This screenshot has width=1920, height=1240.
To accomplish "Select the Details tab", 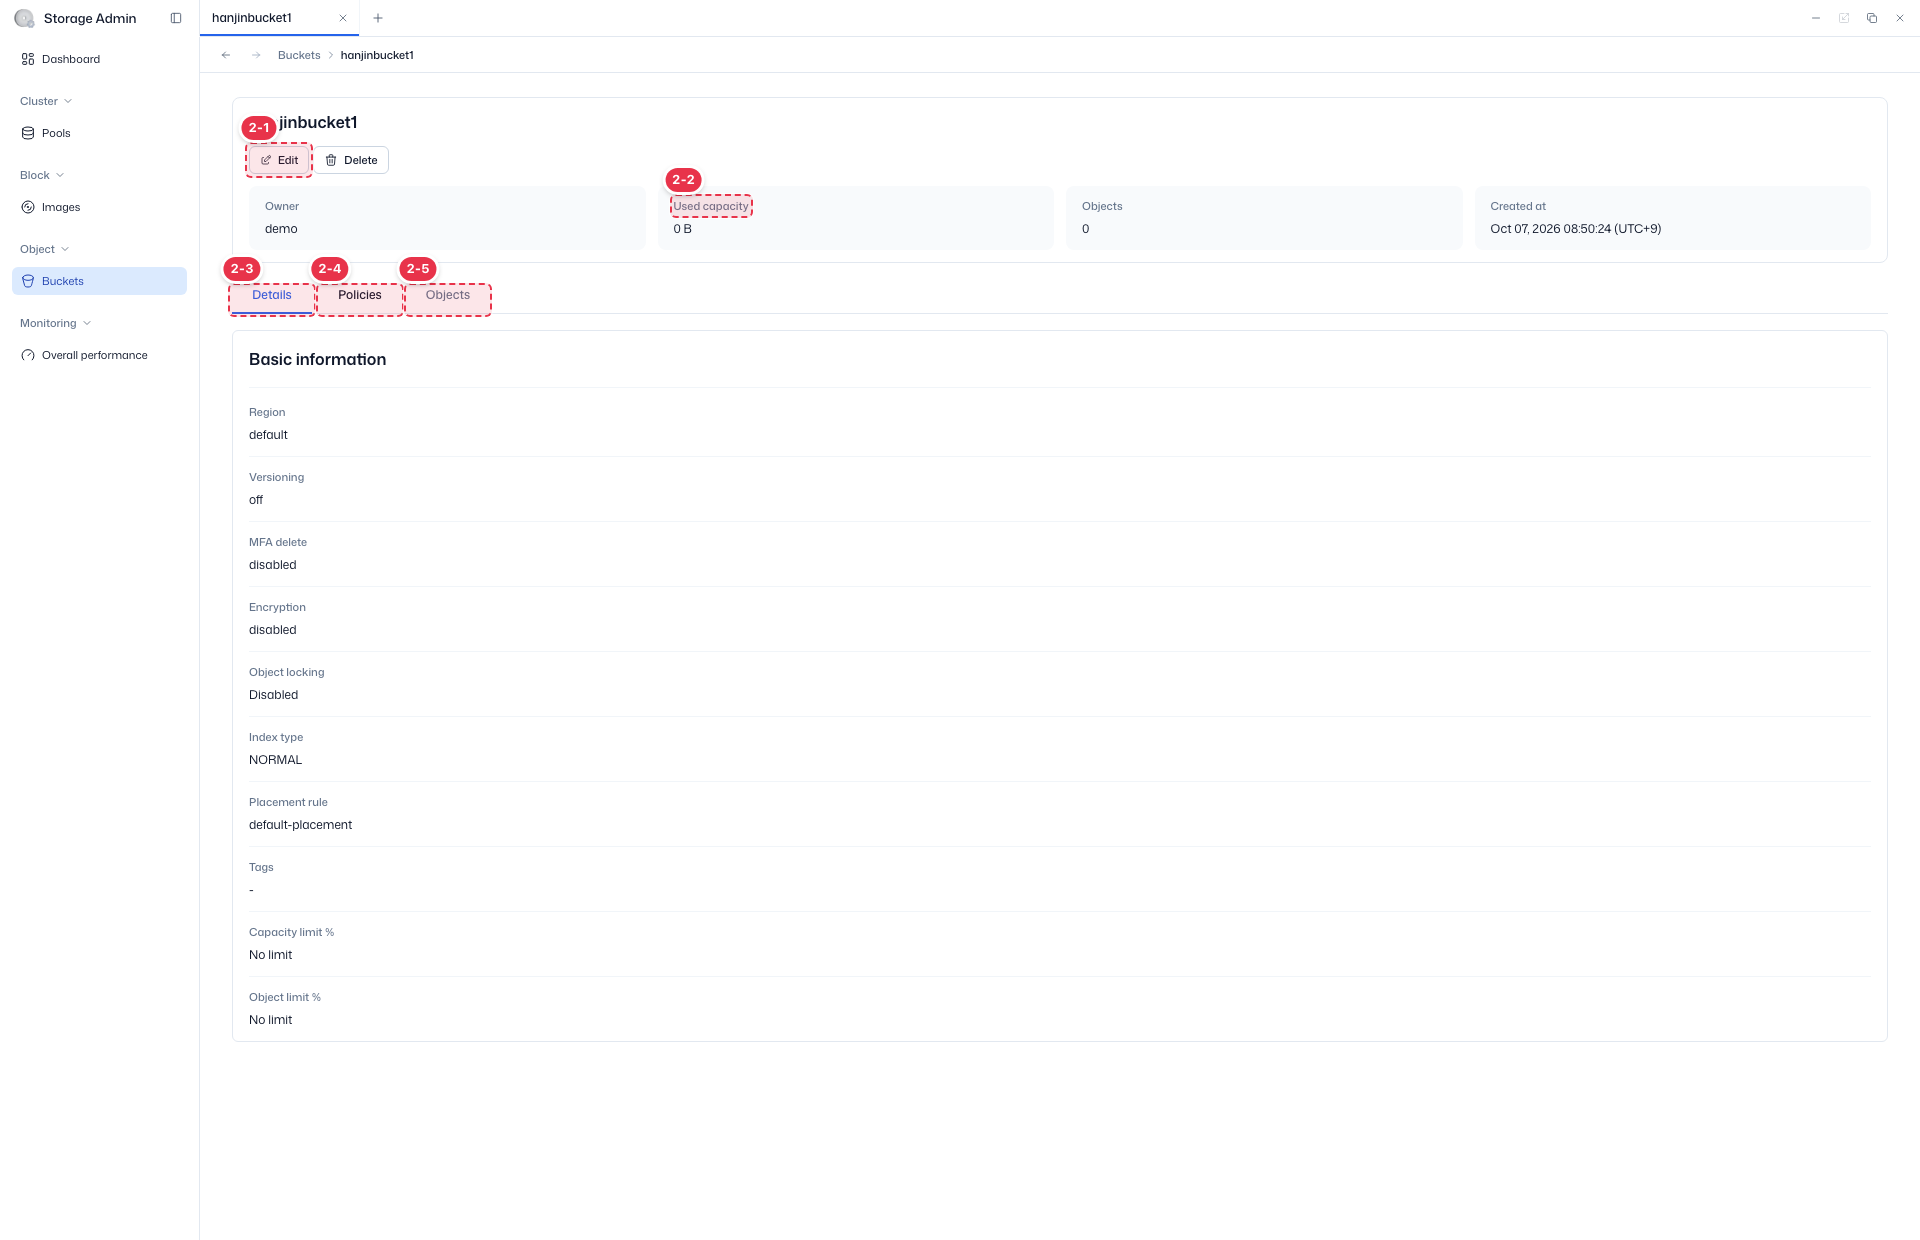I will point(272,295).
